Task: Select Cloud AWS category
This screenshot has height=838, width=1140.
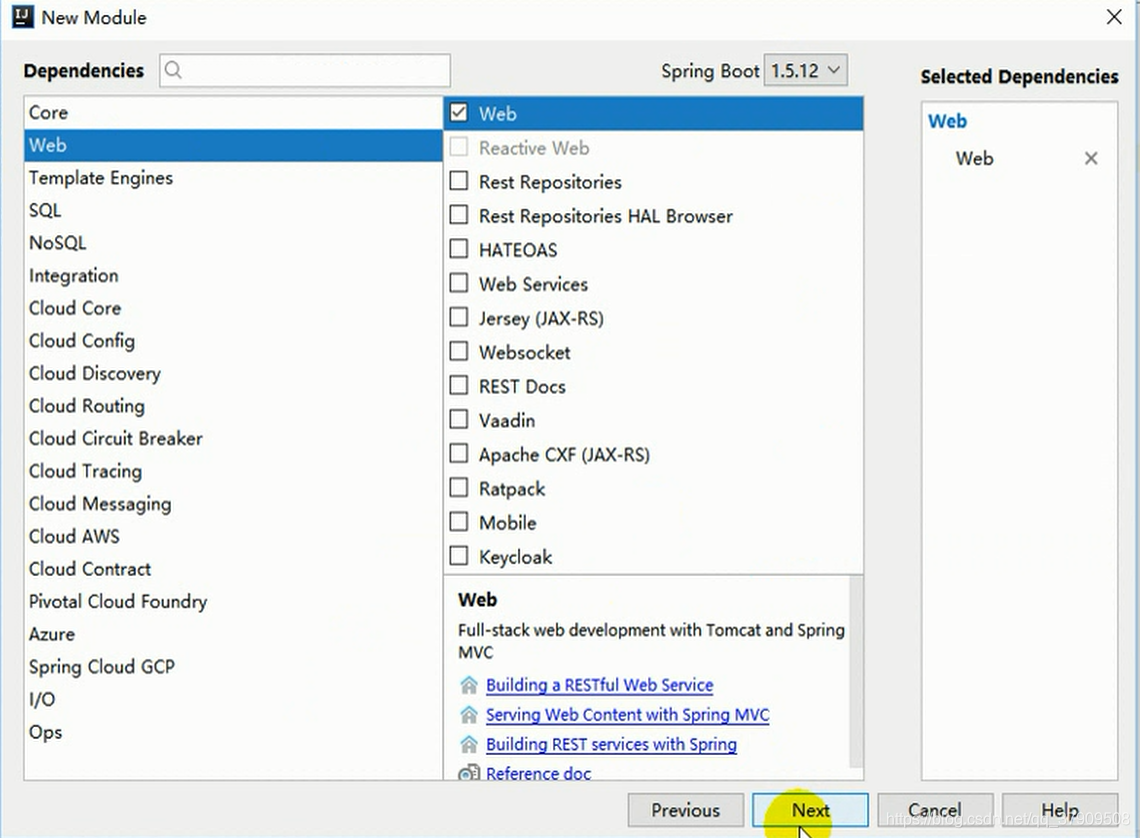Action: pyautogui.click(x=233, y=536)
